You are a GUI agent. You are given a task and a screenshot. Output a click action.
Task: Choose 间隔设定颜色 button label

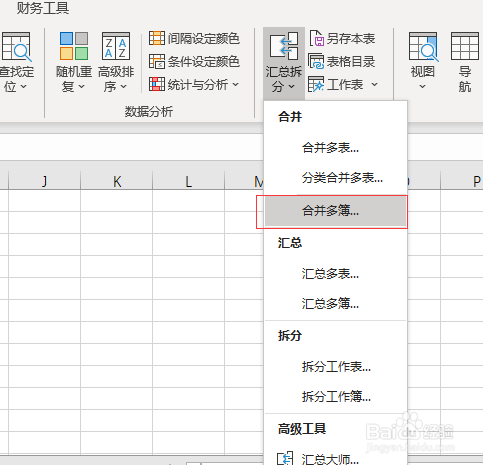204,38
